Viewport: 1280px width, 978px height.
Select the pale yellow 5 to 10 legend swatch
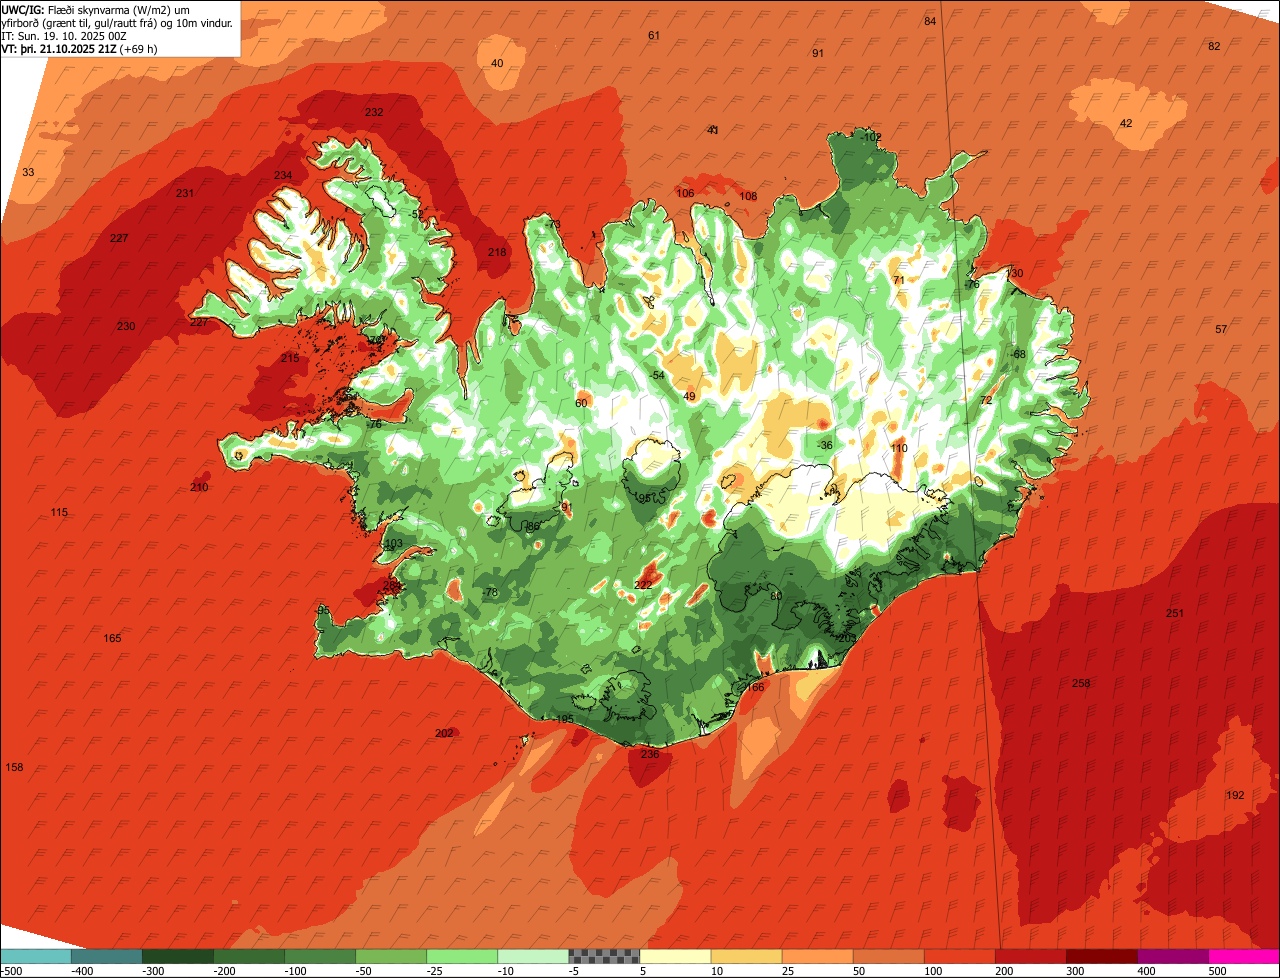click(675, 956)
